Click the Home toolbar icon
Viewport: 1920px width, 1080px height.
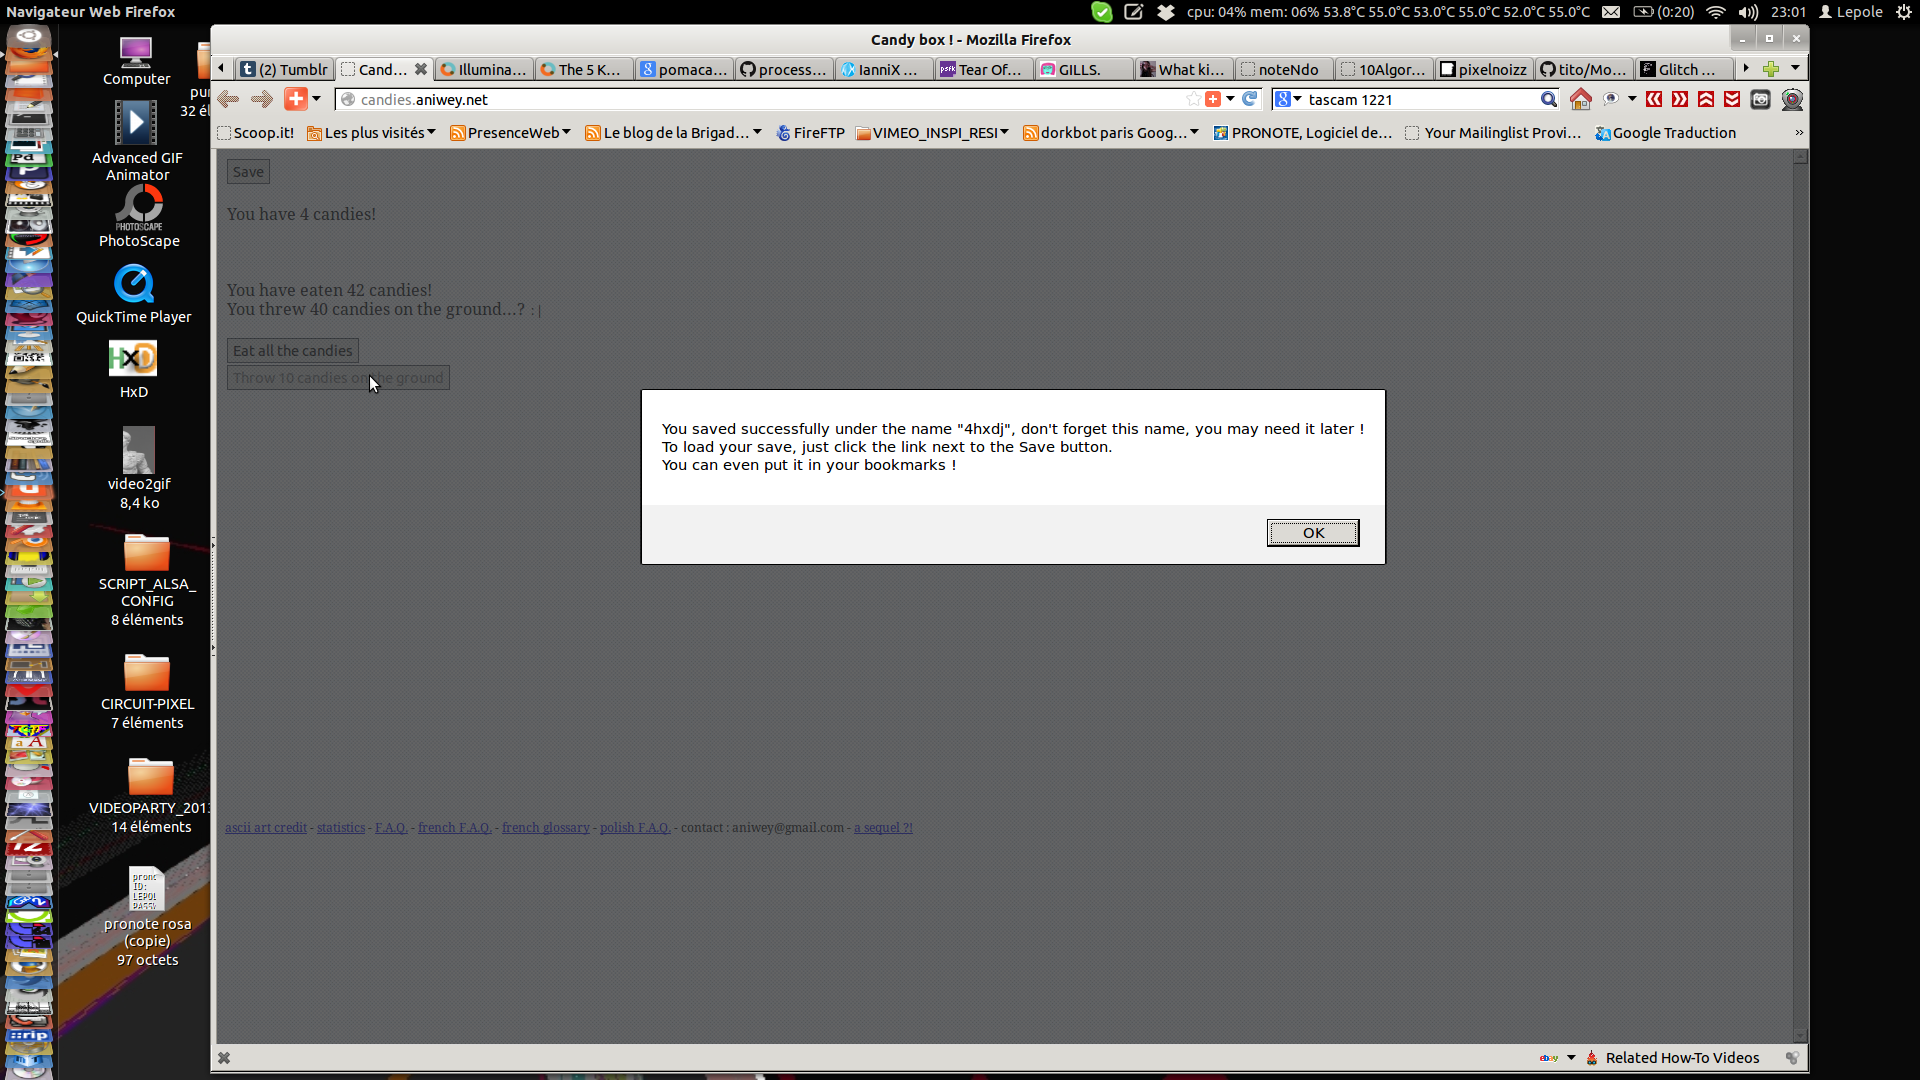1580,99
